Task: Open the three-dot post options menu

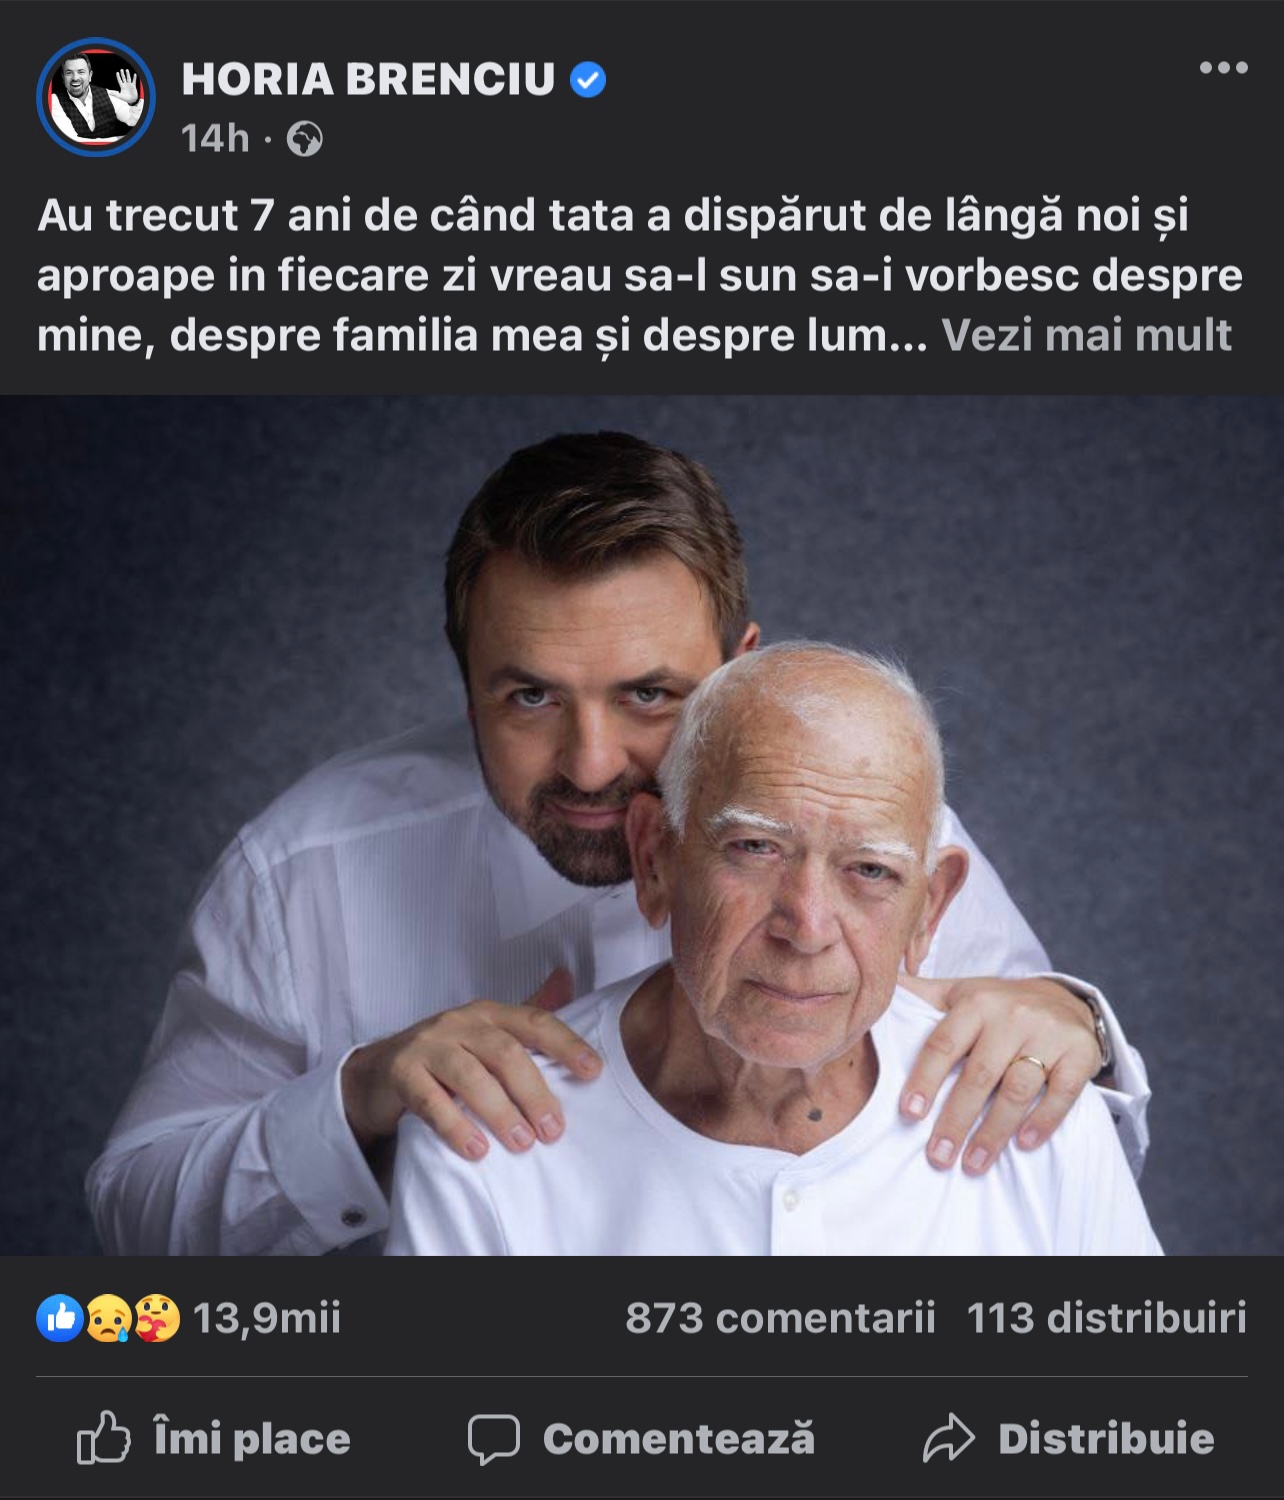Action: coord(1224,68)
